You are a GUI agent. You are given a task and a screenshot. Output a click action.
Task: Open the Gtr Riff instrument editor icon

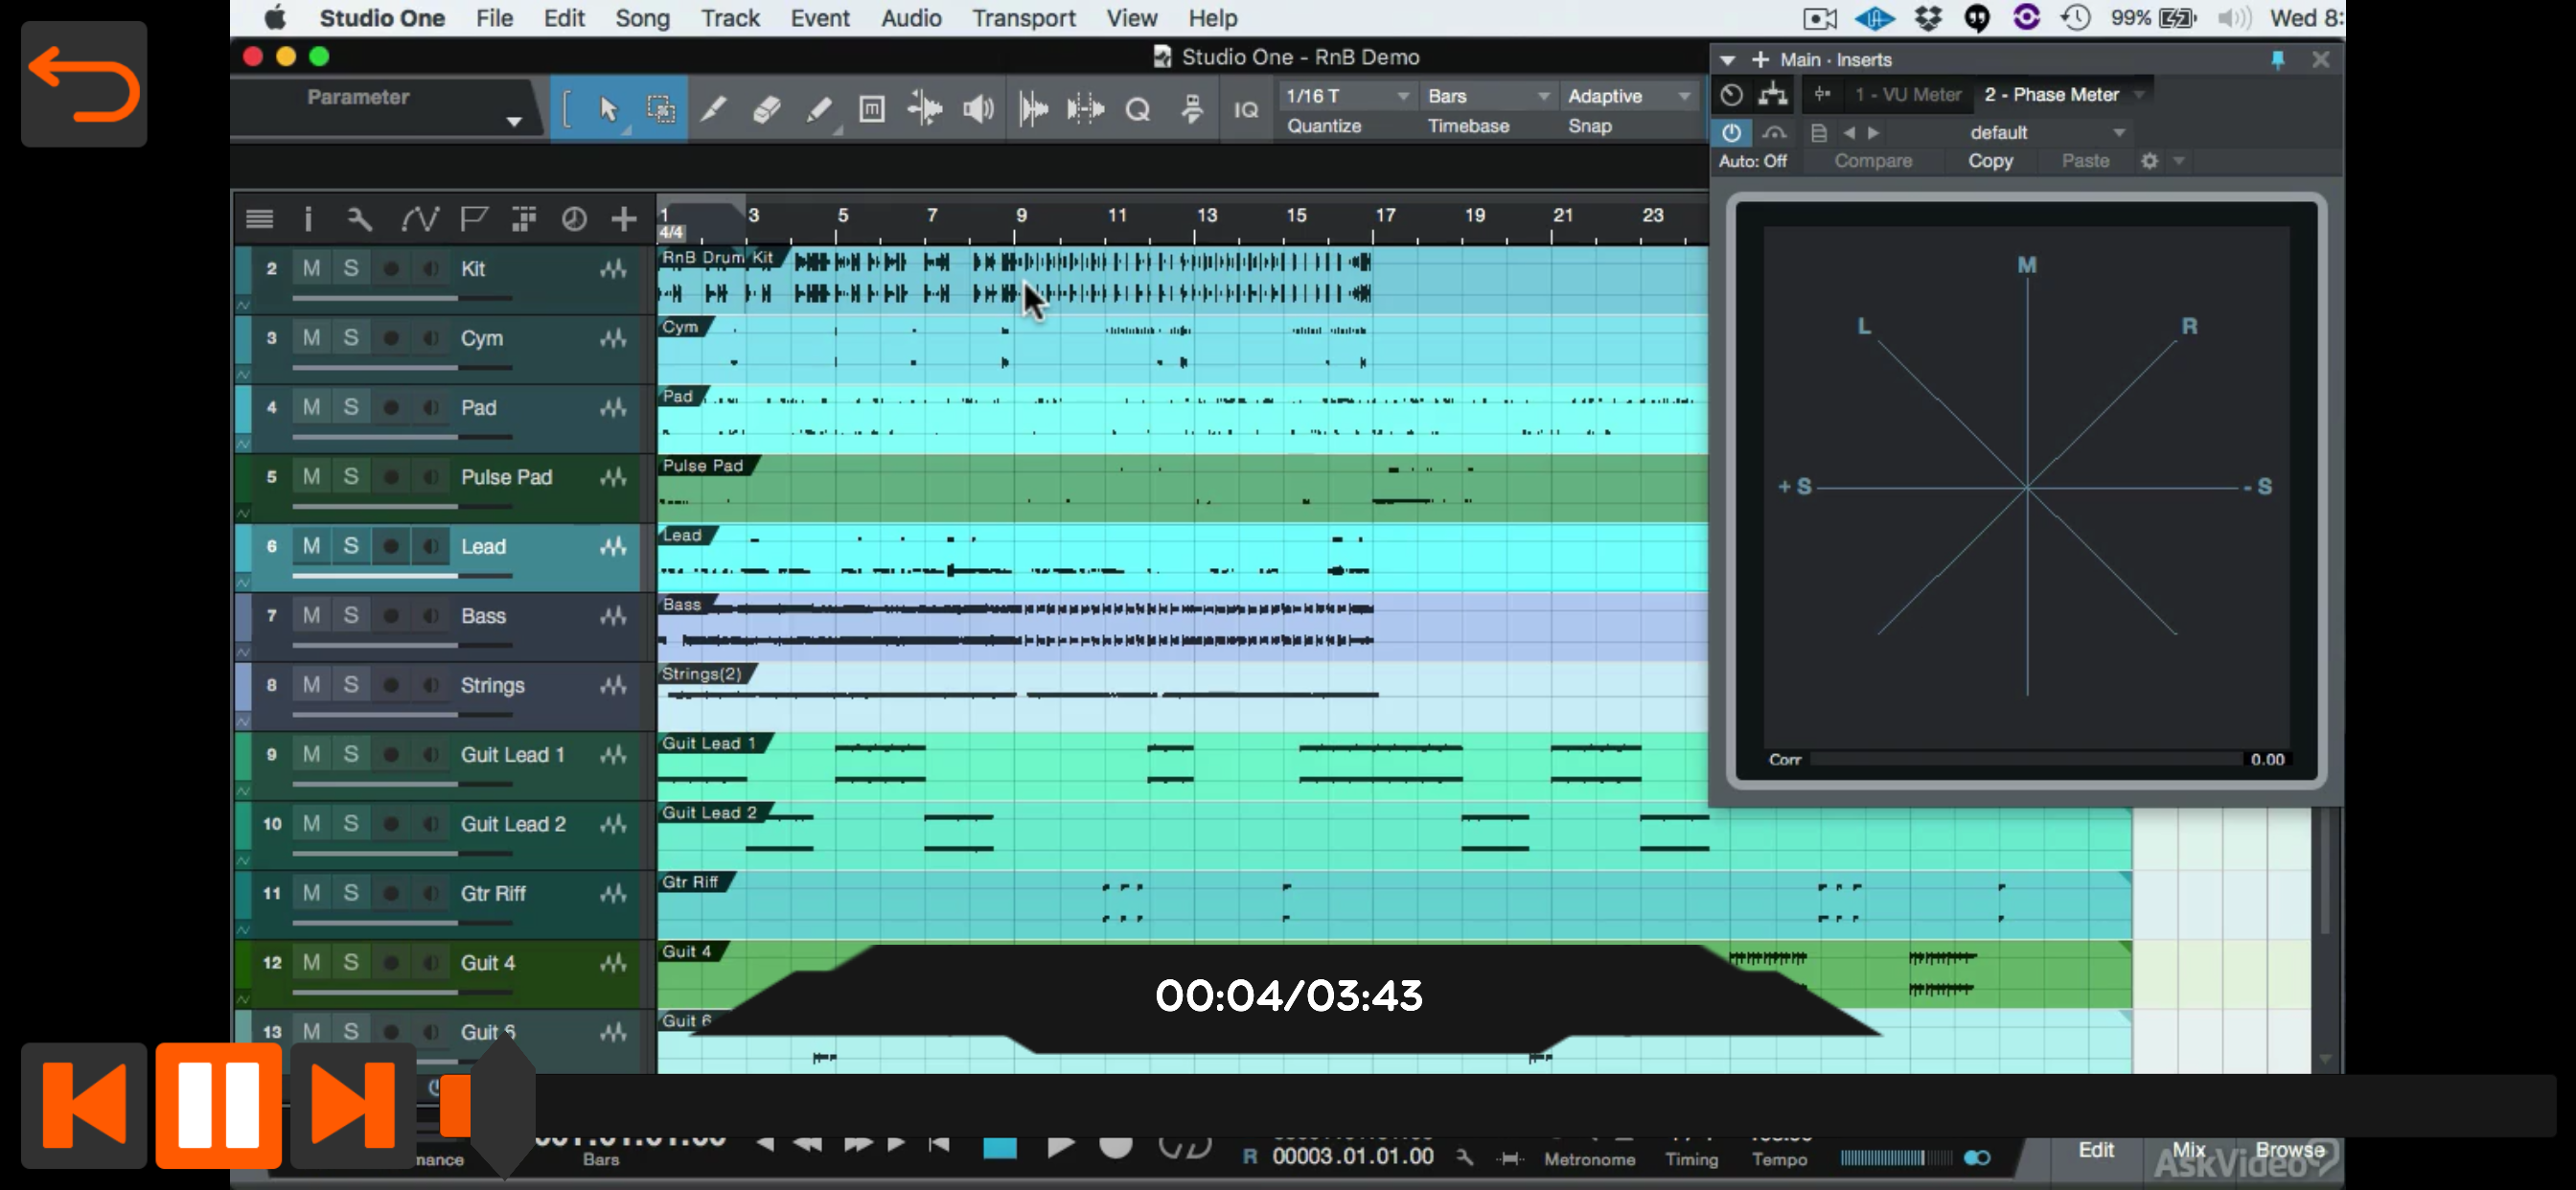pos(612,893)
